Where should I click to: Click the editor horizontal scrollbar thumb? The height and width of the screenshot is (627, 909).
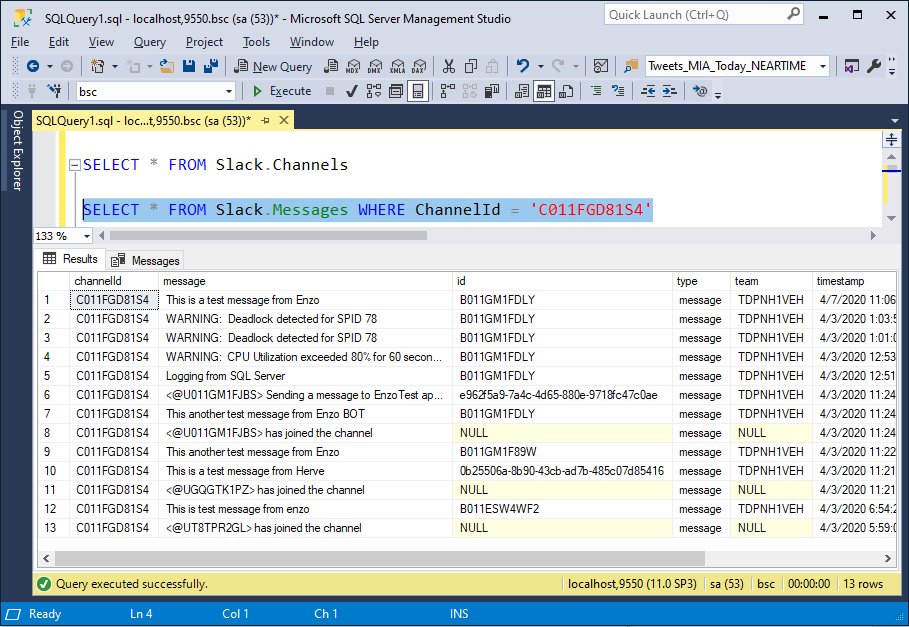pos(268,236)
